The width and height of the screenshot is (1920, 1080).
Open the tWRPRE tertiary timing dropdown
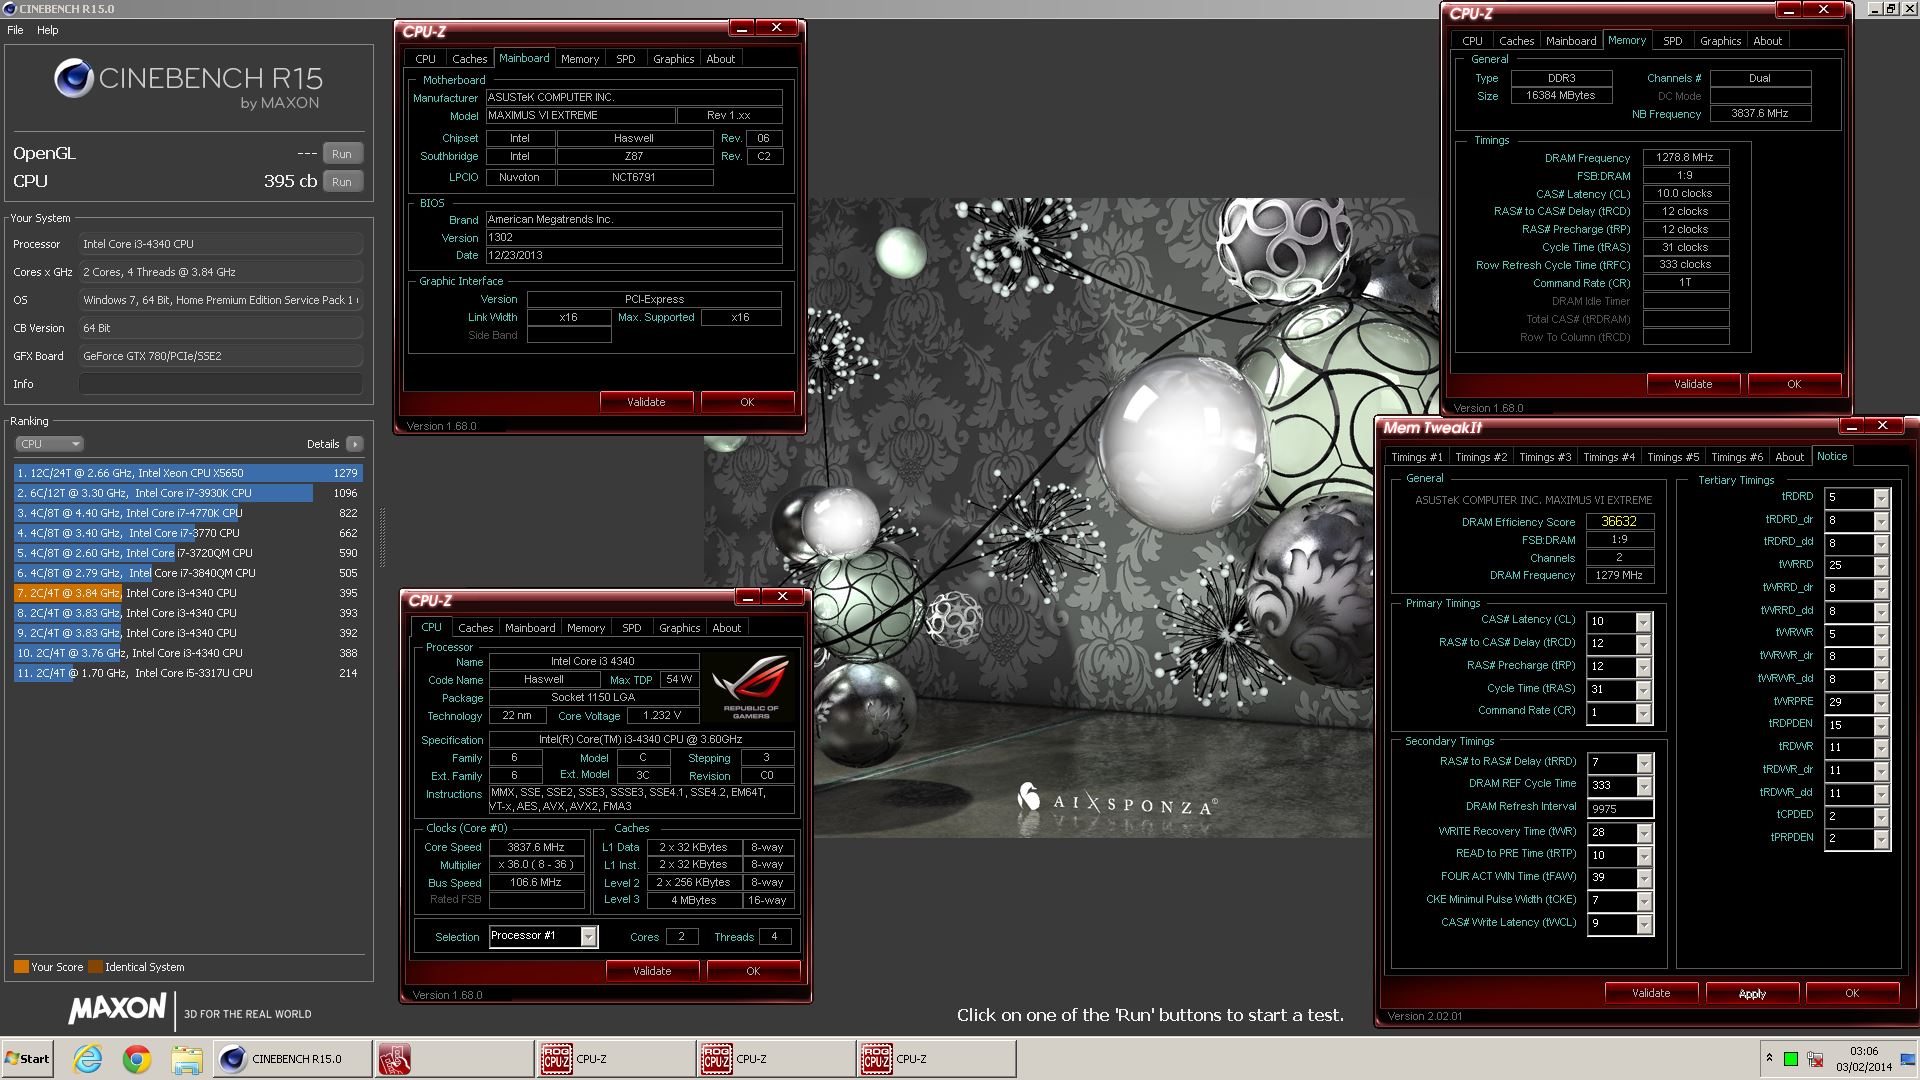[1881, 703]
